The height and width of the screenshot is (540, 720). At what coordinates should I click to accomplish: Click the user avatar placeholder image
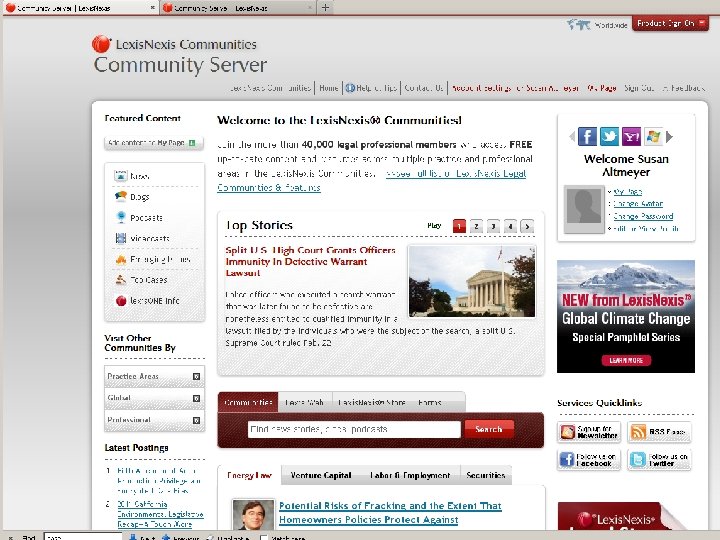tap(584, 208)
